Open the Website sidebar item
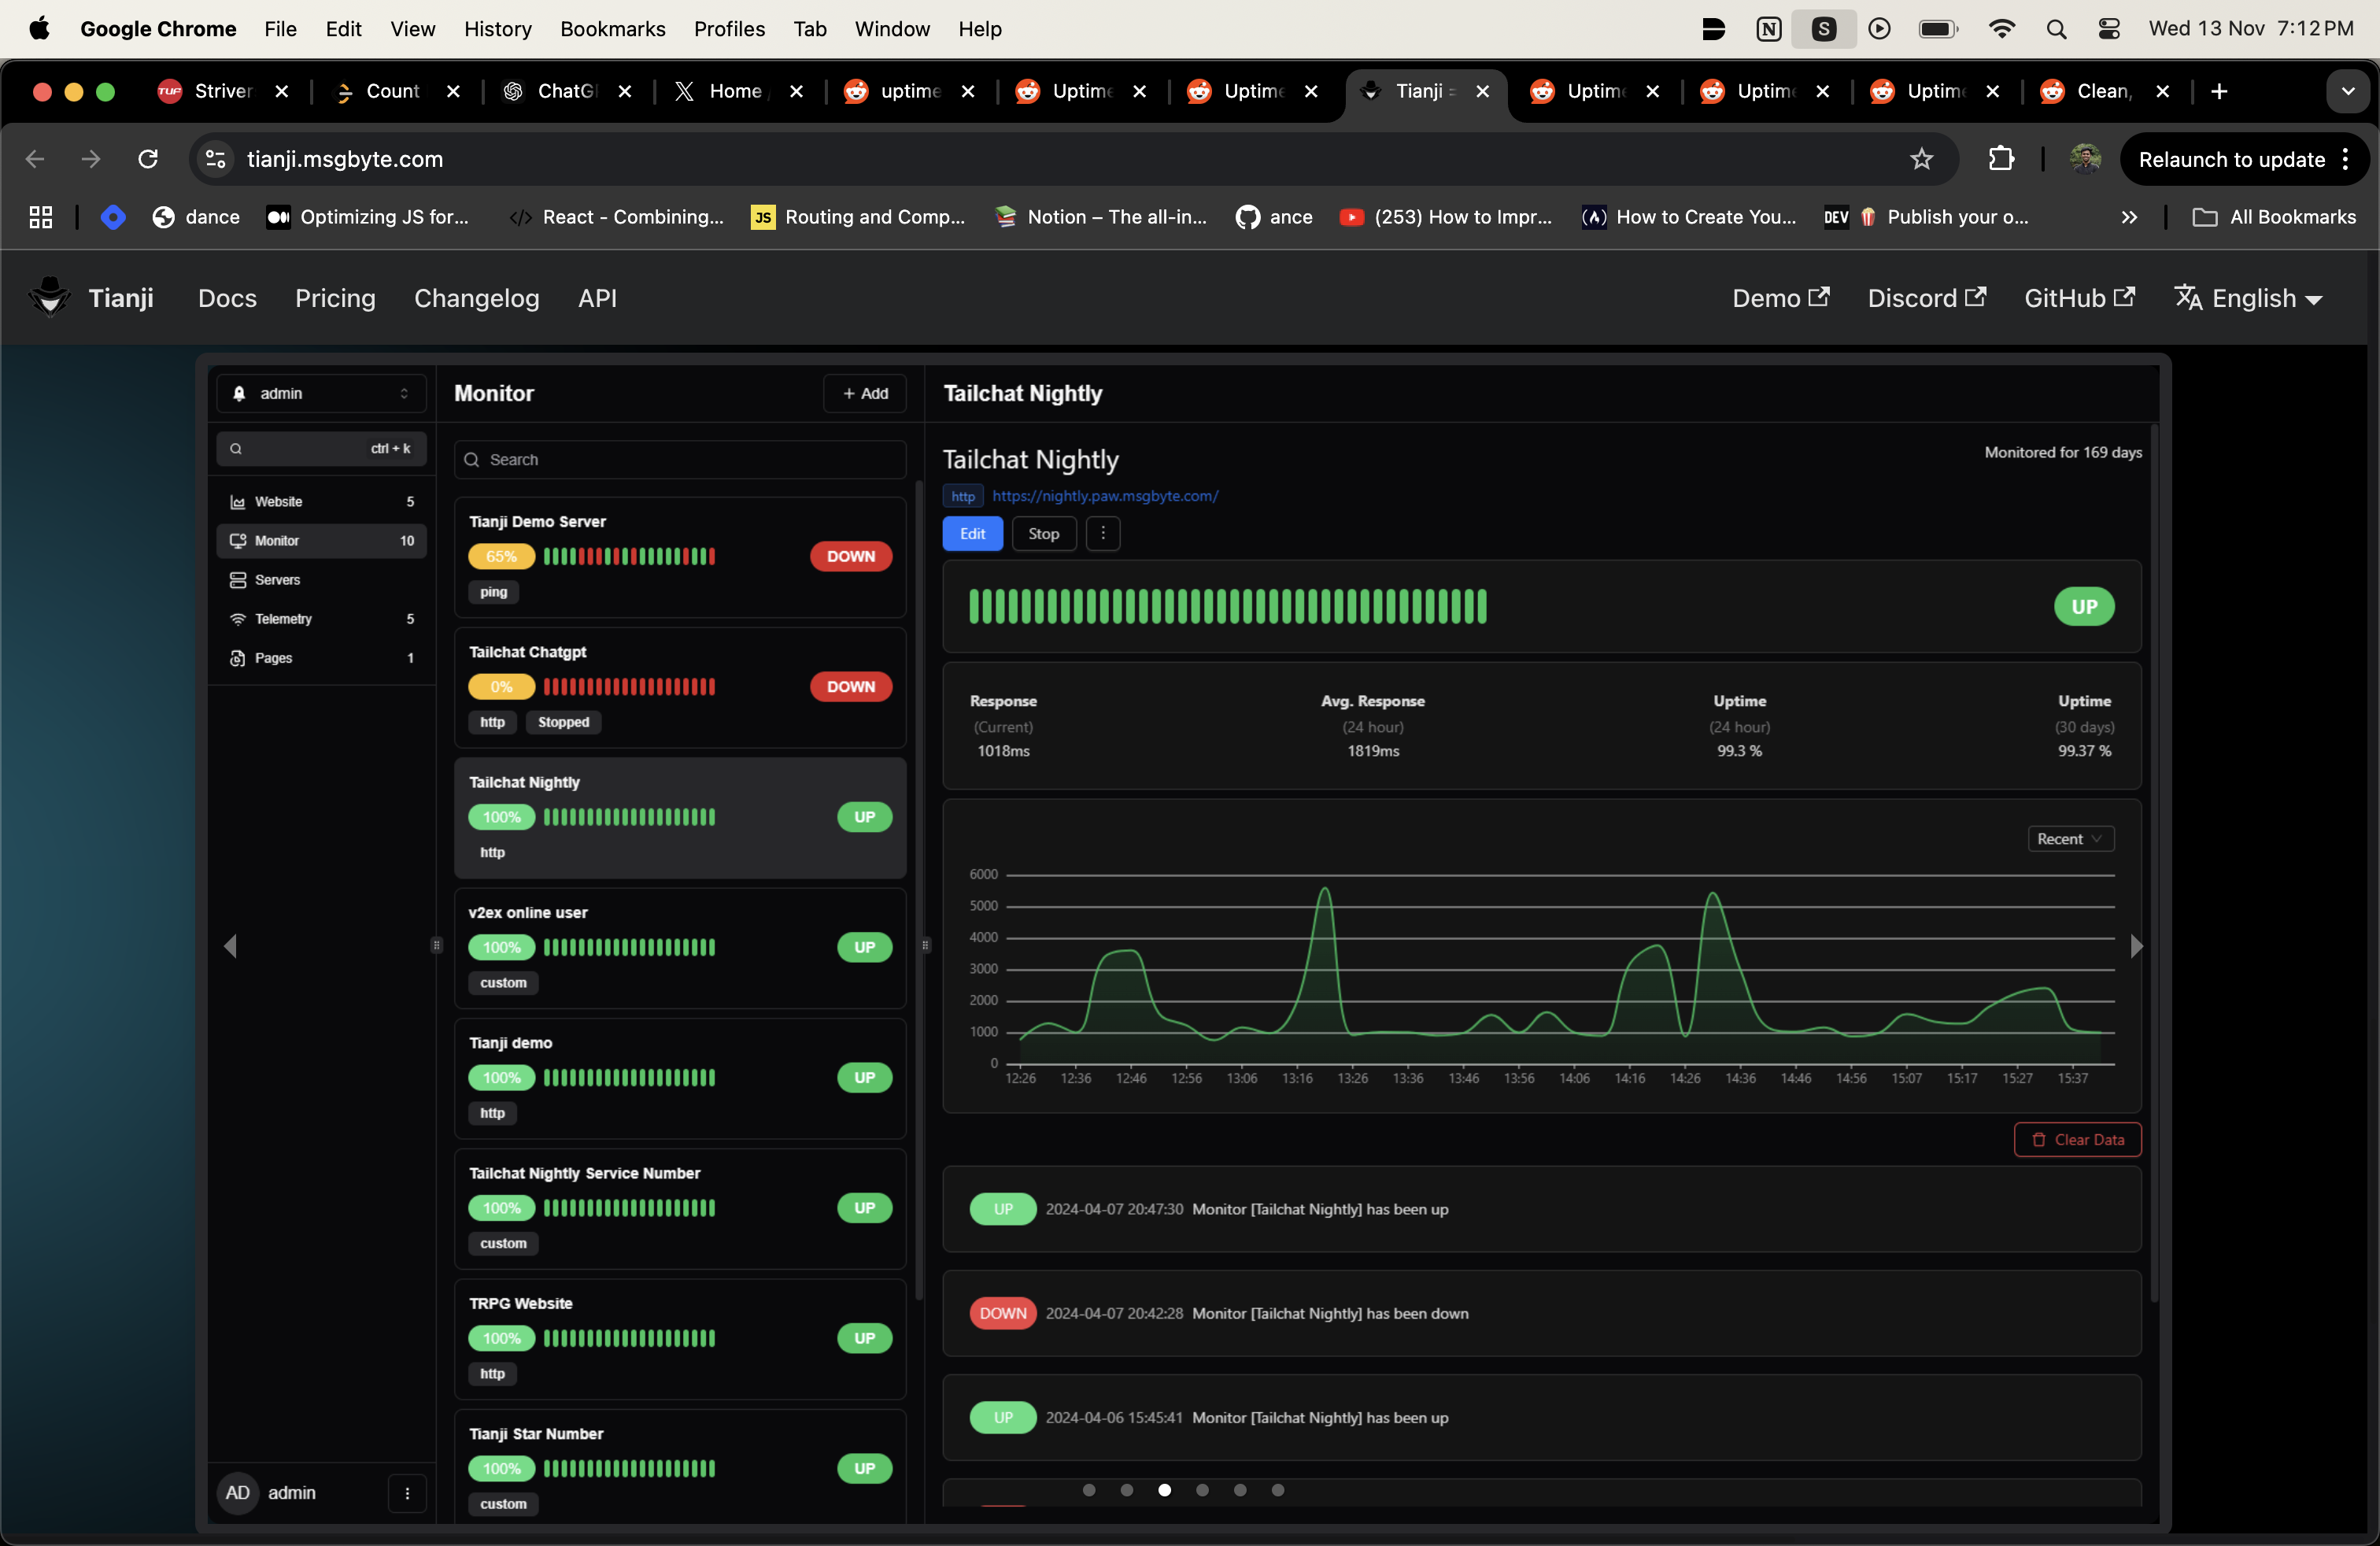The width and height of the screenshot is (2380, 1546). point(321,501)
